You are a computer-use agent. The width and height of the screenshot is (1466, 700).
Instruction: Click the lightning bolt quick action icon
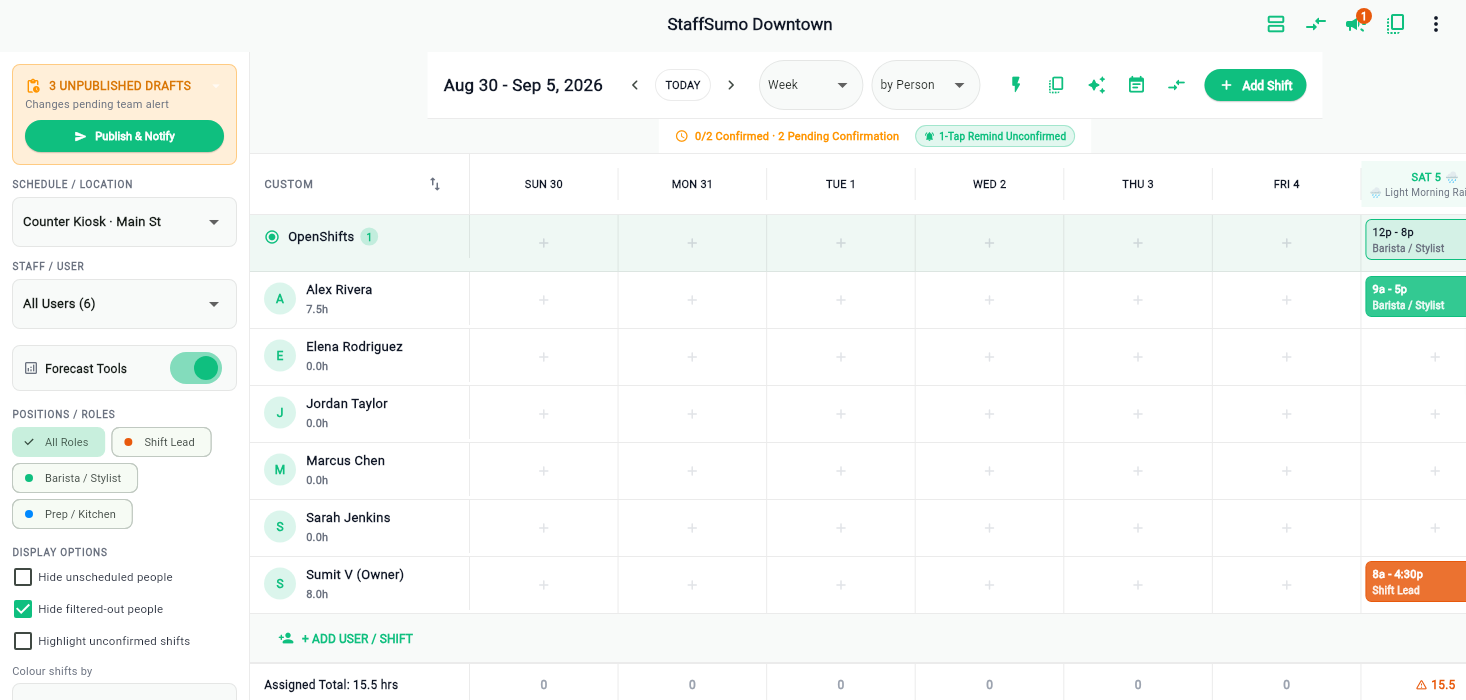click(1016, 85)
